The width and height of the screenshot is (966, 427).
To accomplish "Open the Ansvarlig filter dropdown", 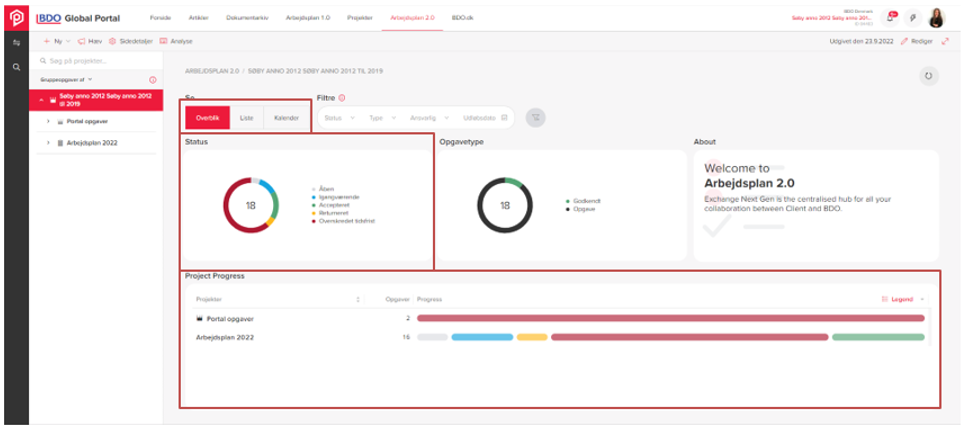I will click(x=429, y=118).
